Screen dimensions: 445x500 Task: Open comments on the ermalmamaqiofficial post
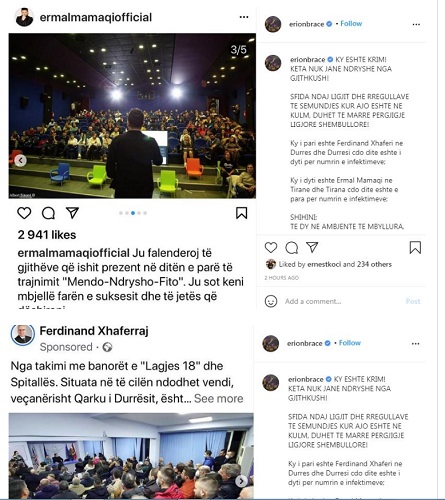(x=48, y=213)
